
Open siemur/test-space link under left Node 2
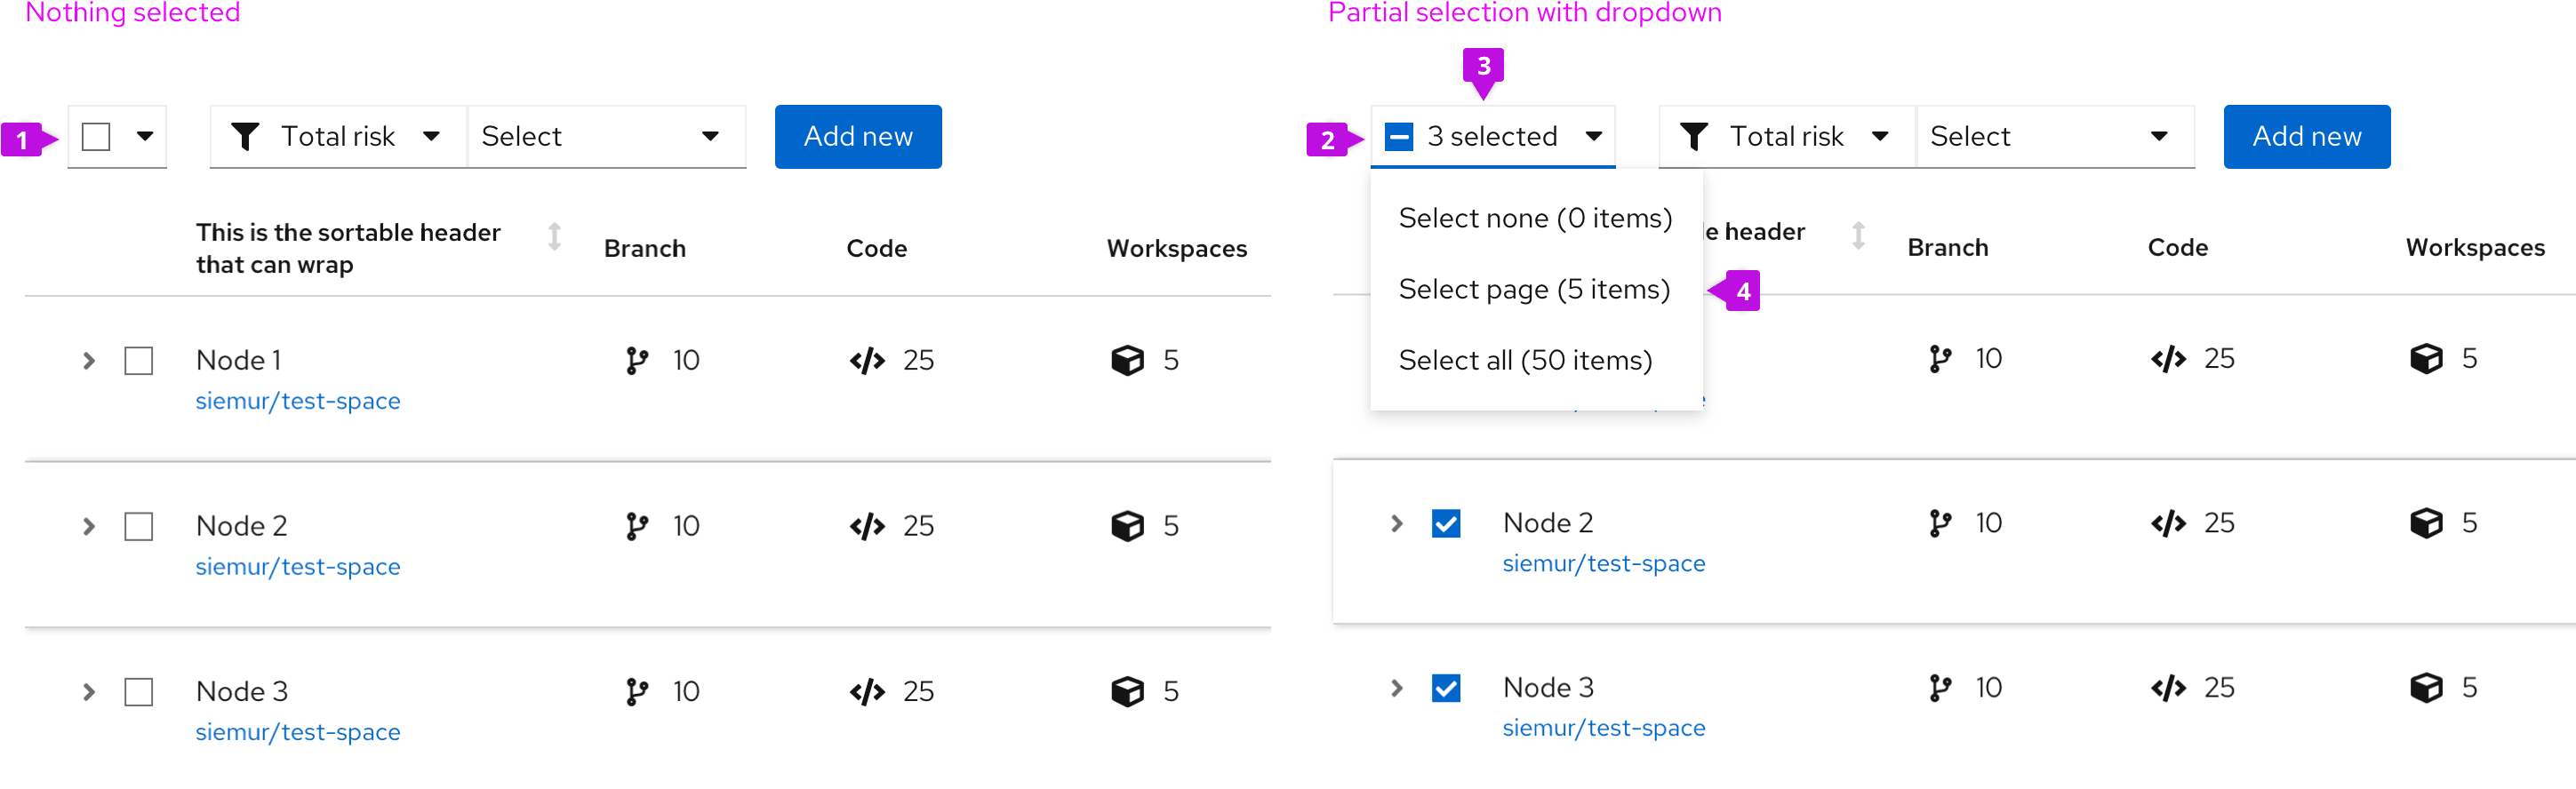pyautogui.click(x=298, y=567)
